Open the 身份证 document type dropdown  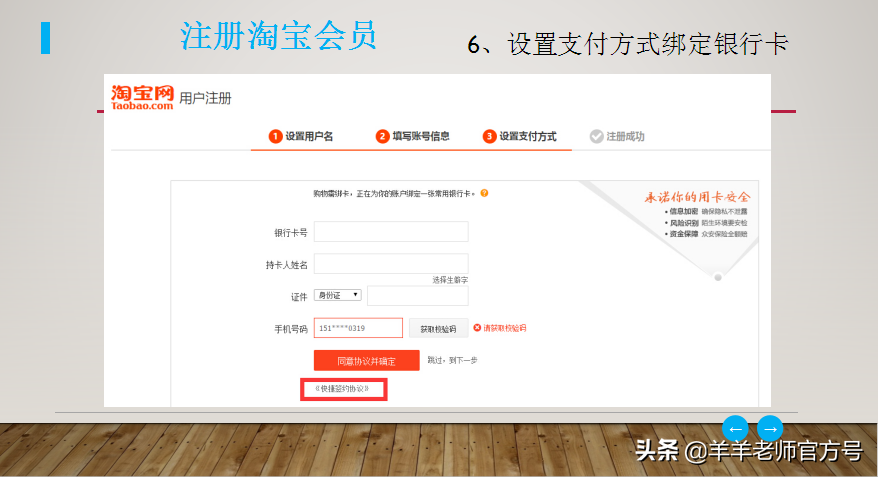[x=338, y=295]
